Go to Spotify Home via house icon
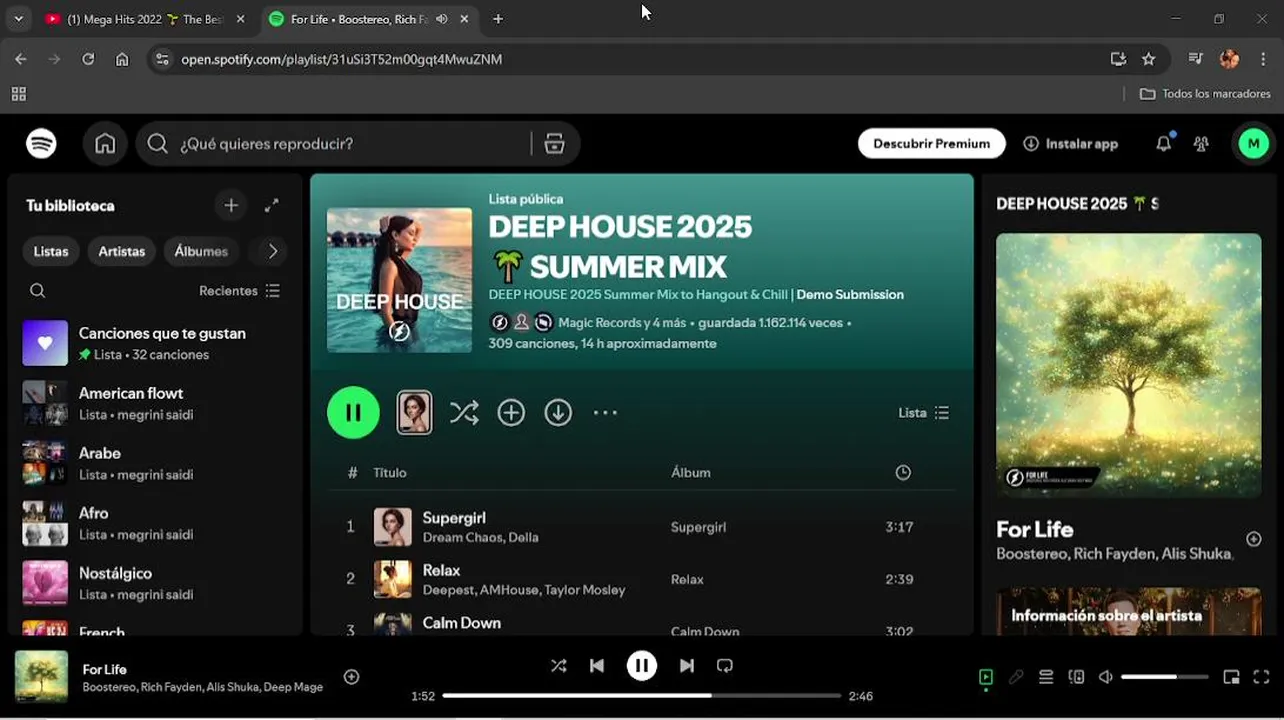The image size is (1284, 720). point(105,144)
